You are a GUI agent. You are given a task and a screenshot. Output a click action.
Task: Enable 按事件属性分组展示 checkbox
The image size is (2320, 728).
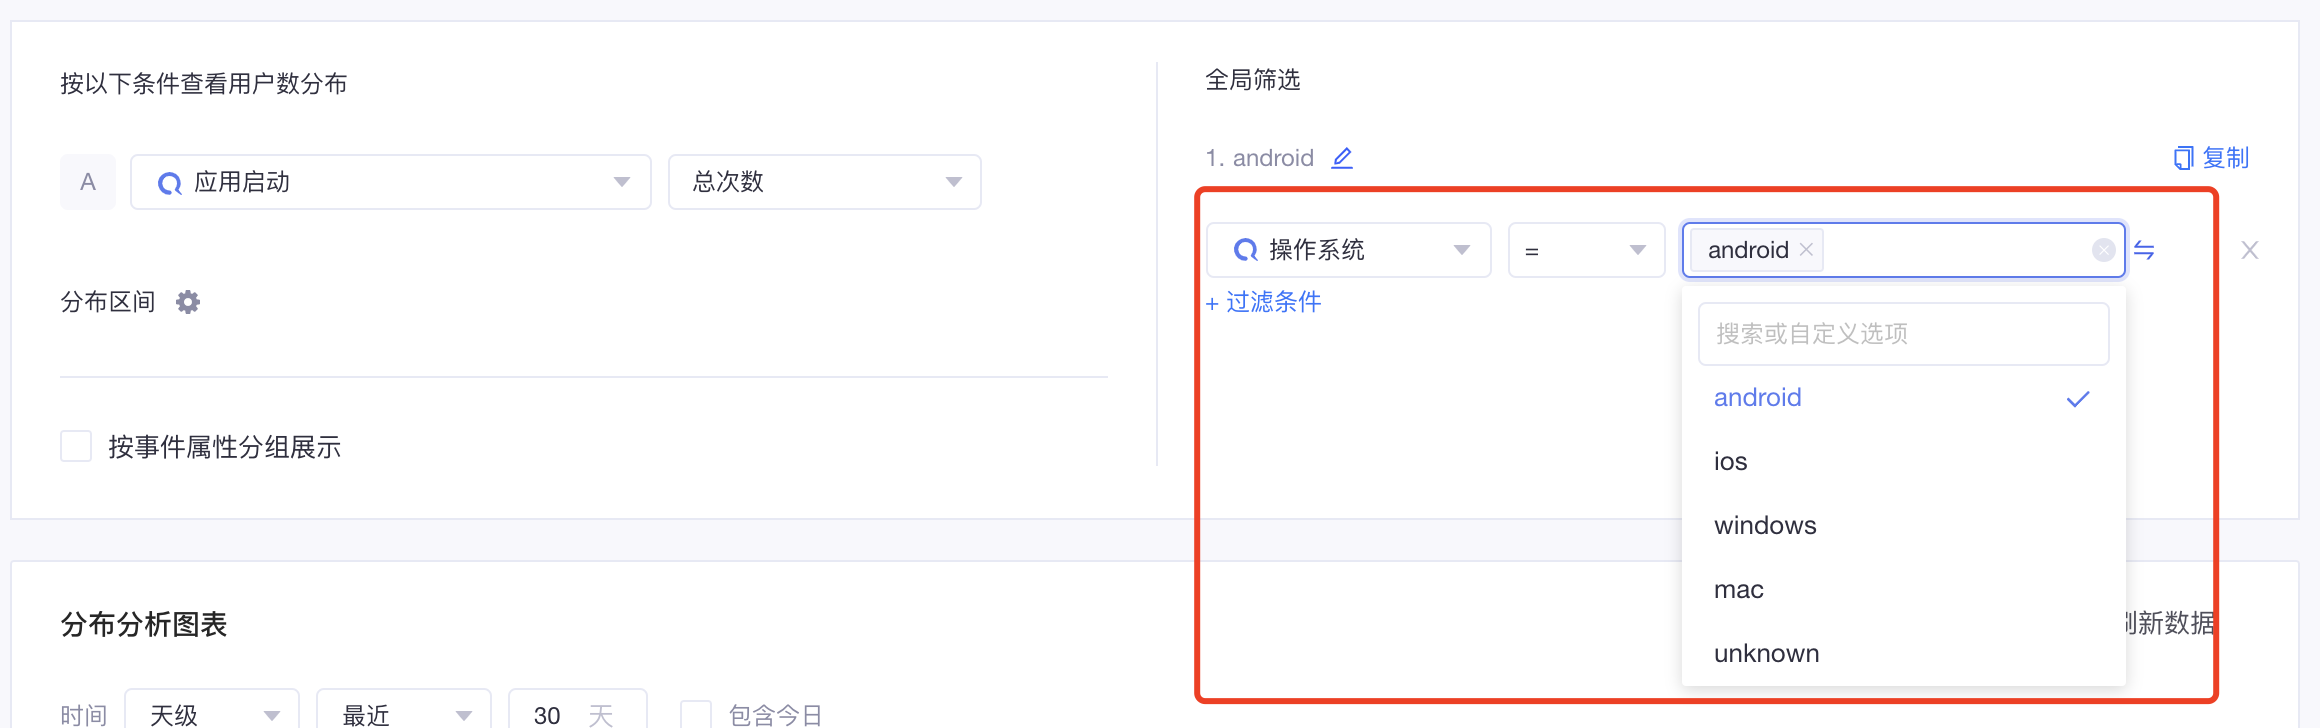pyautogui.click(x=76, y=446)
